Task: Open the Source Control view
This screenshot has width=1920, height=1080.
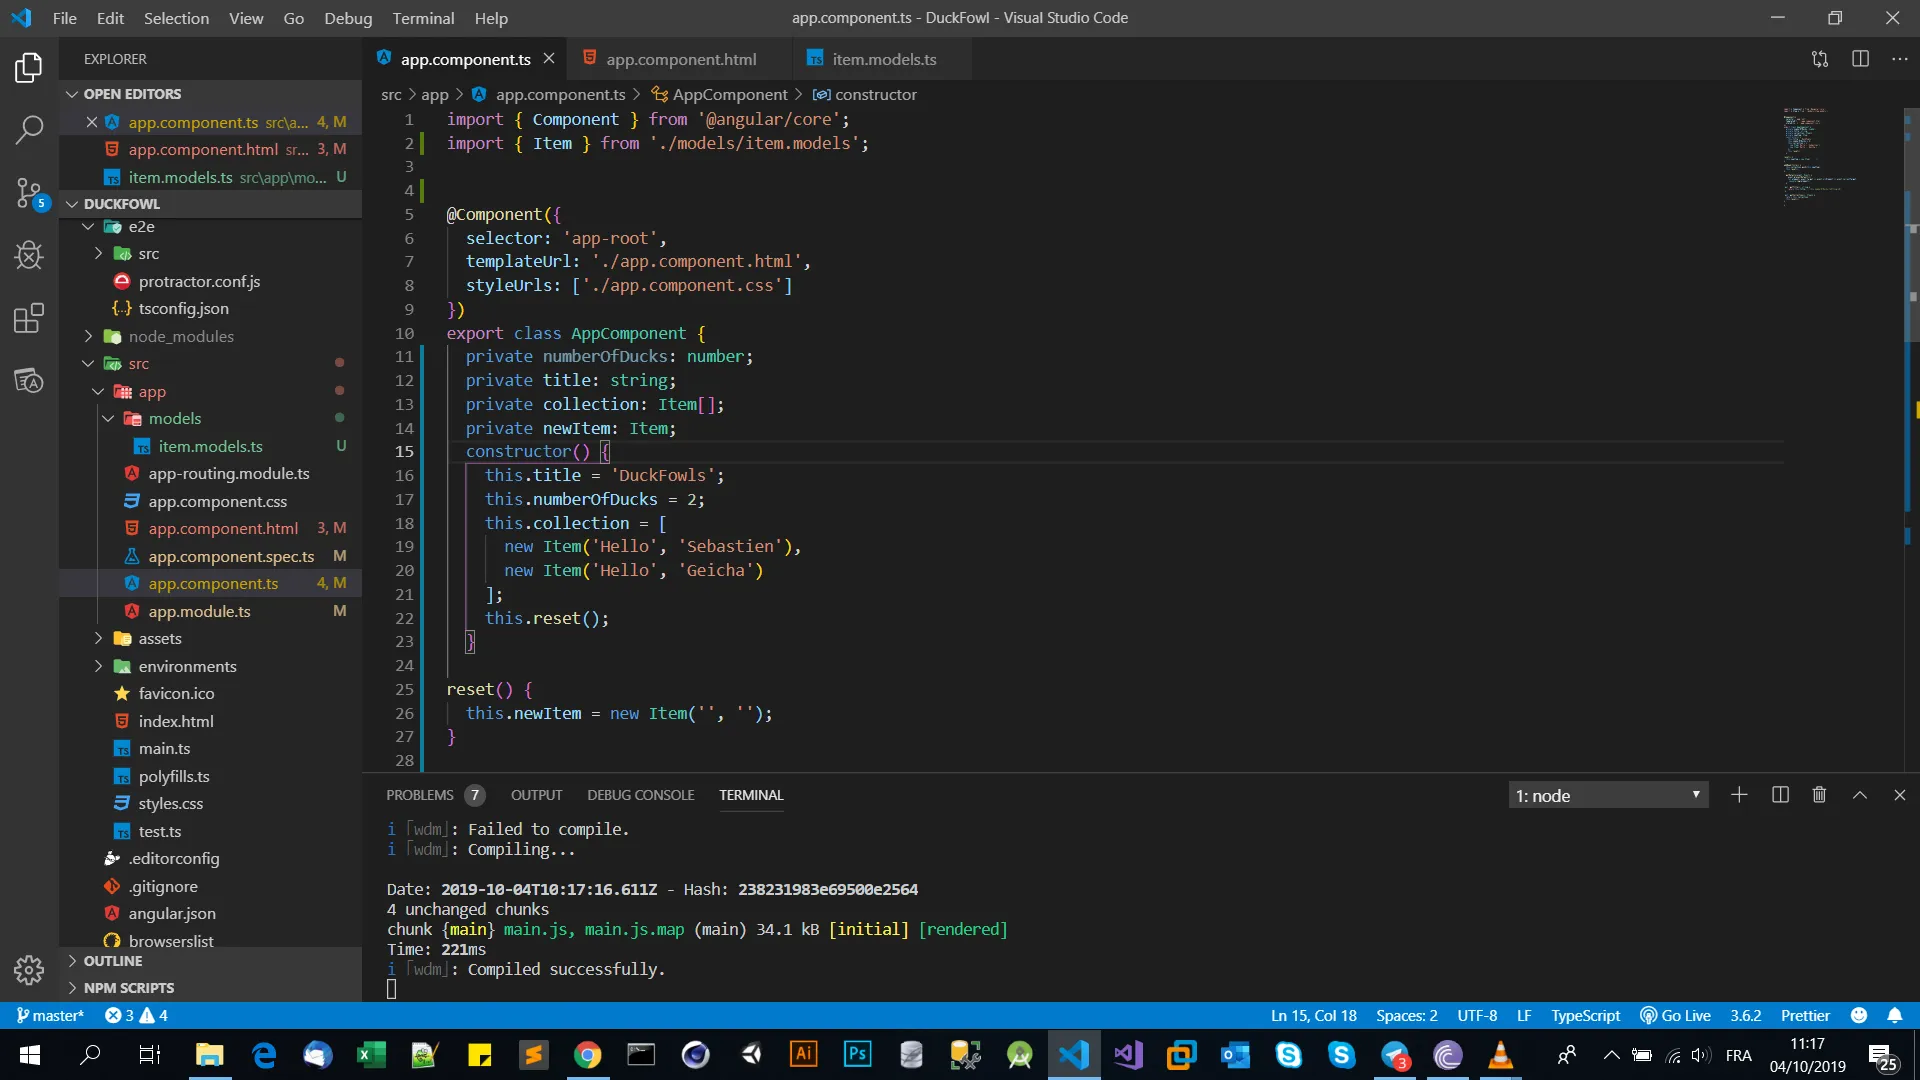Action: 29,192
